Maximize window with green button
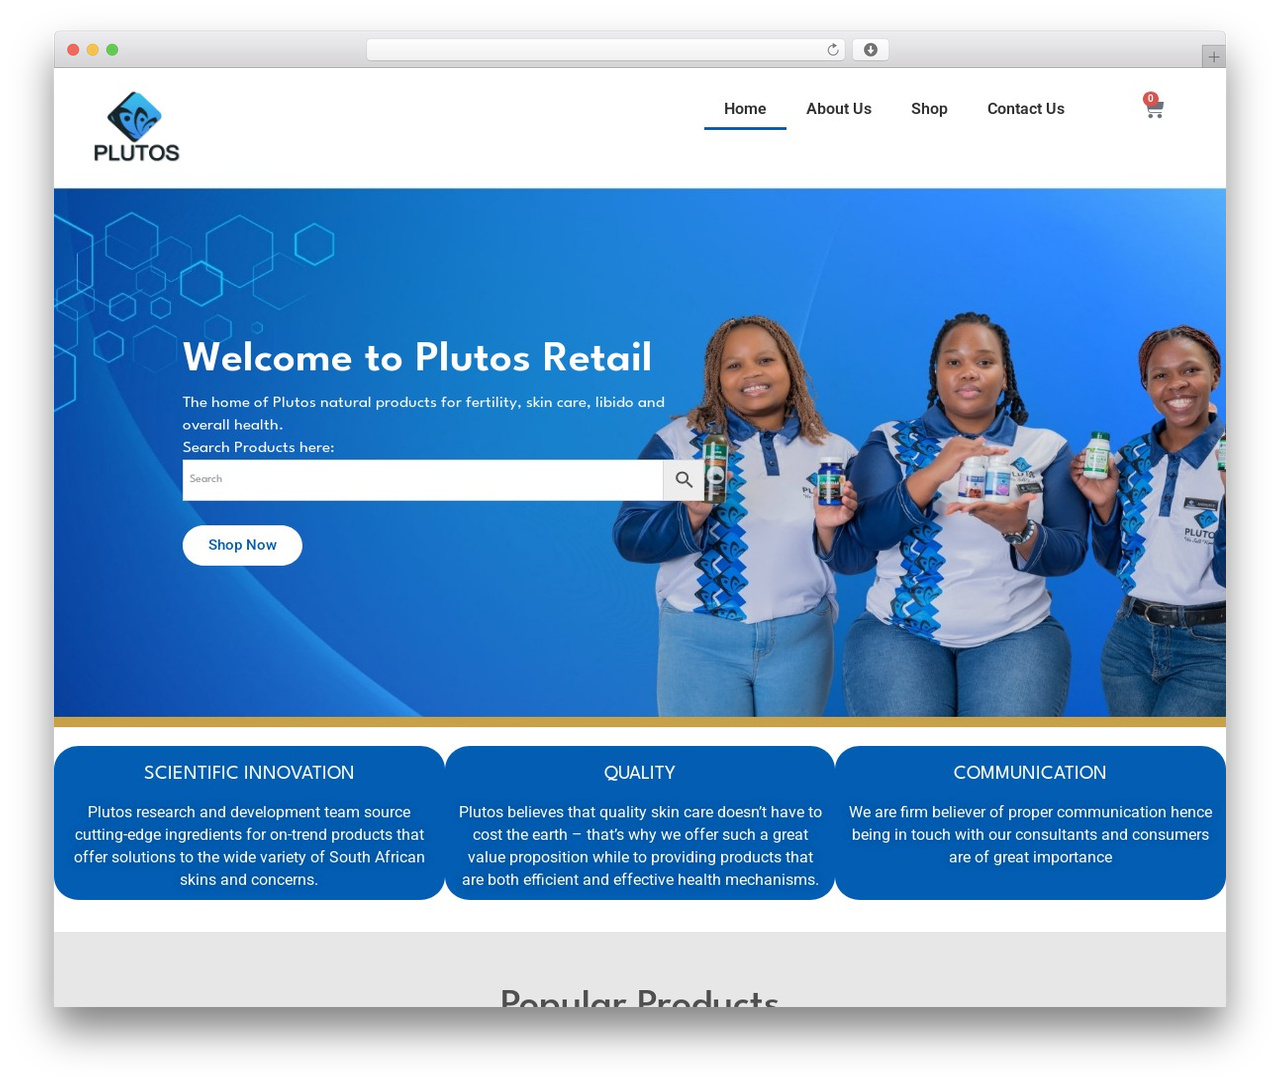This screenshot has width=1280, height=1084. 112,50
